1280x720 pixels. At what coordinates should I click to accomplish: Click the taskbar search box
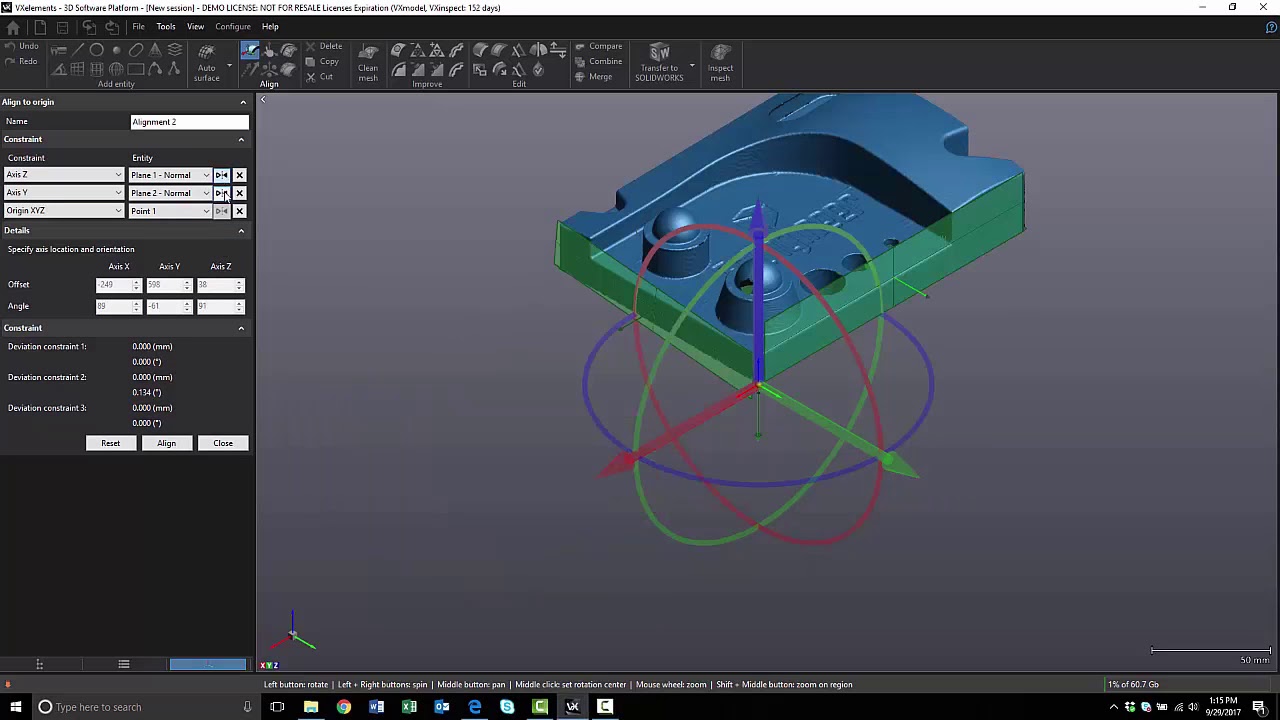coord(144,707)
